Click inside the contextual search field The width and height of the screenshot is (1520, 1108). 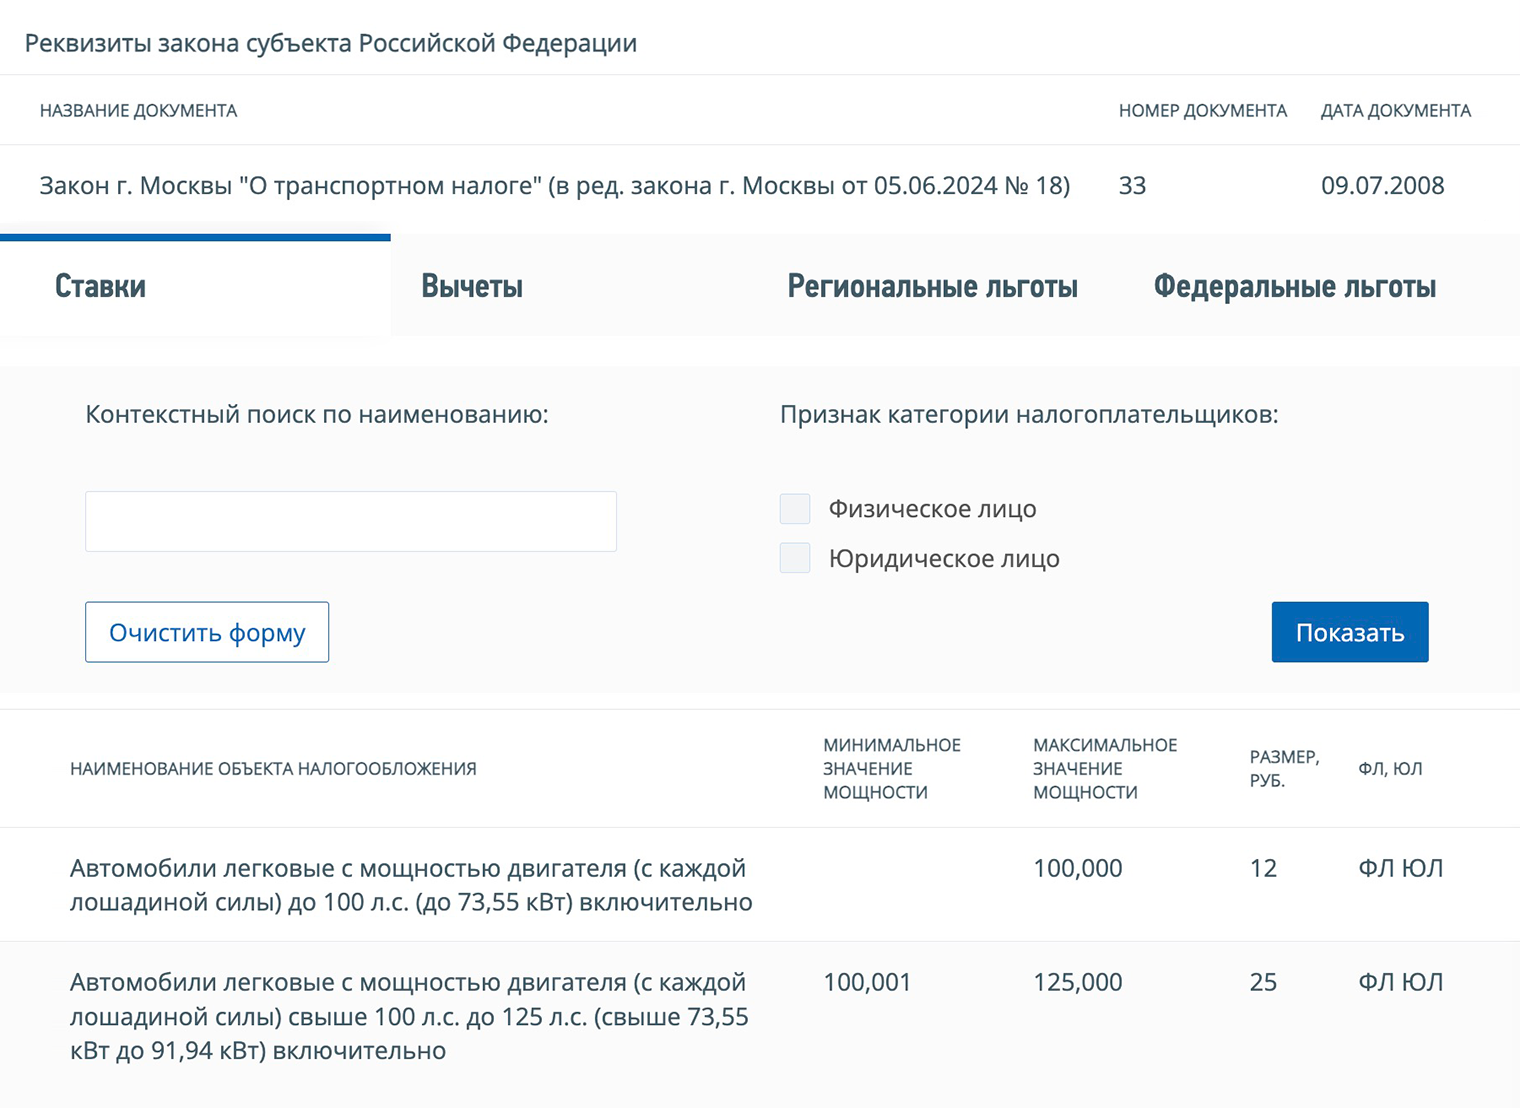click(350, 520)
